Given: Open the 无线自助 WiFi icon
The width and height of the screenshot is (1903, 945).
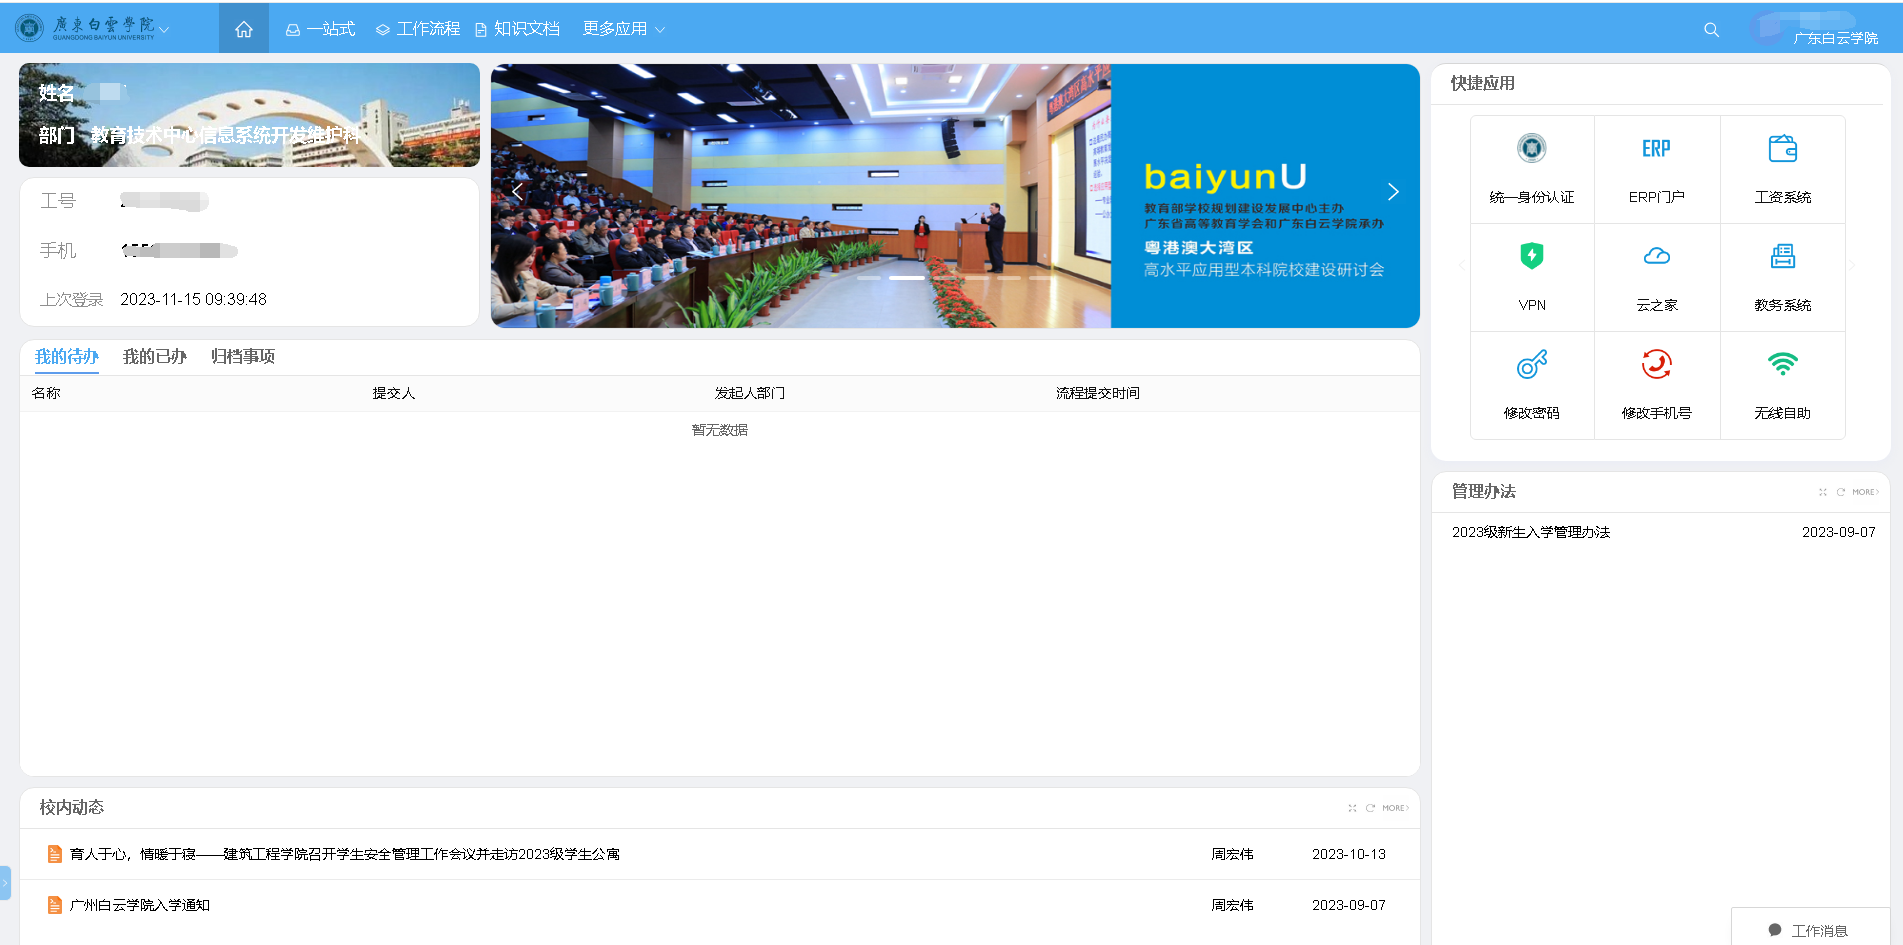Looking at the screenshot, I should tap(1782, 365).
